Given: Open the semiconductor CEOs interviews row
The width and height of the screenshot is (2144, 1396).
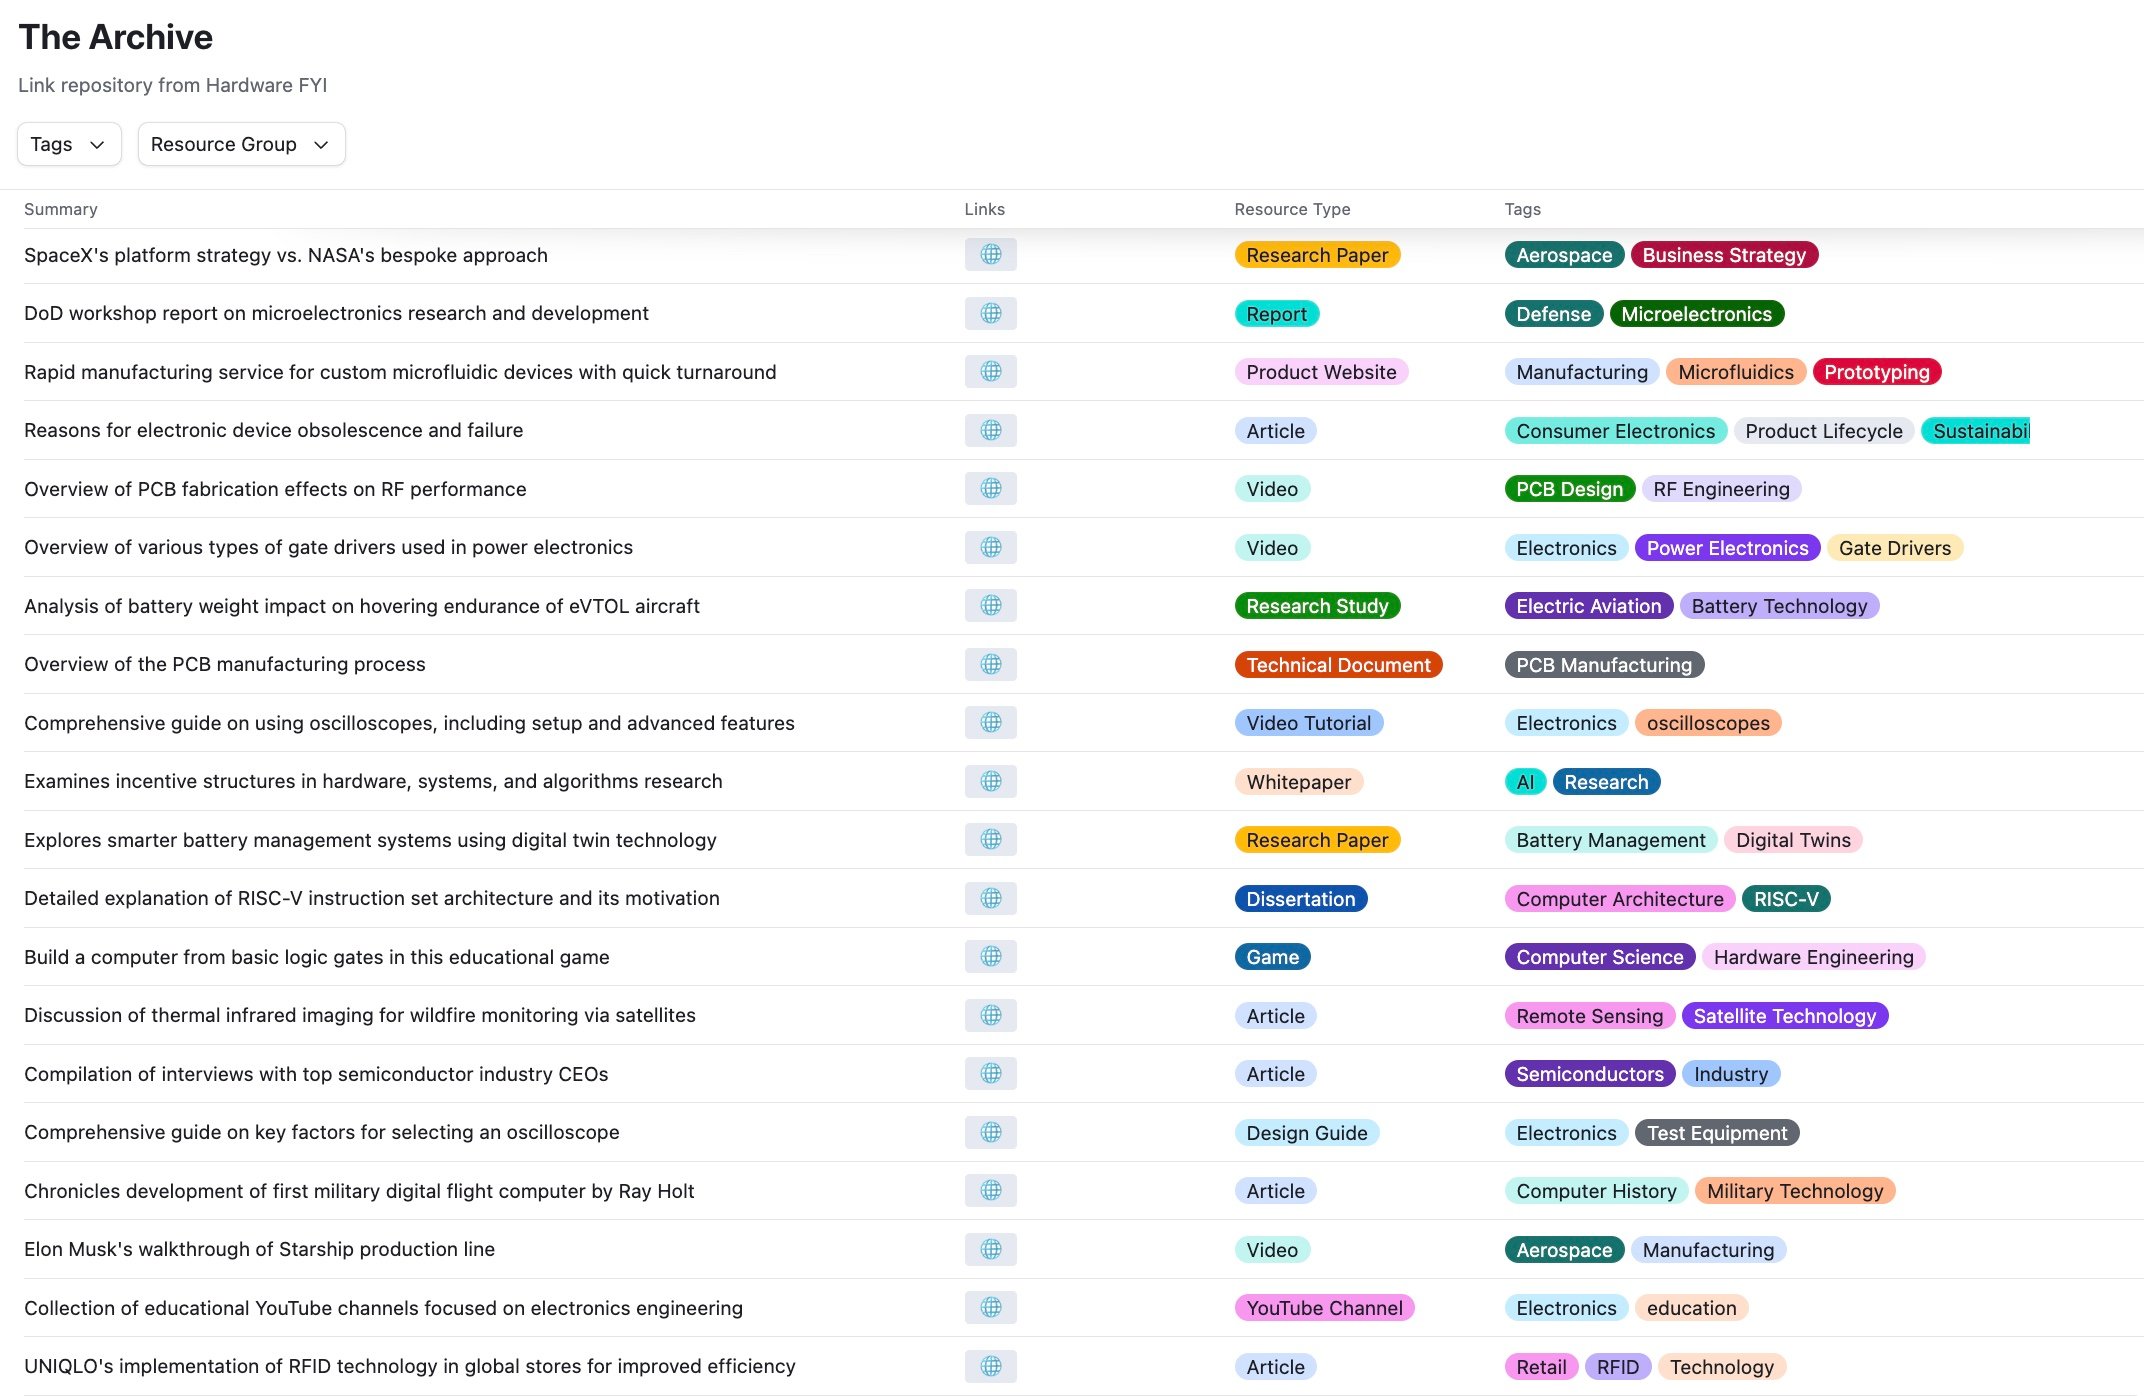Looking at the screenshot, I should point(316,1074).
